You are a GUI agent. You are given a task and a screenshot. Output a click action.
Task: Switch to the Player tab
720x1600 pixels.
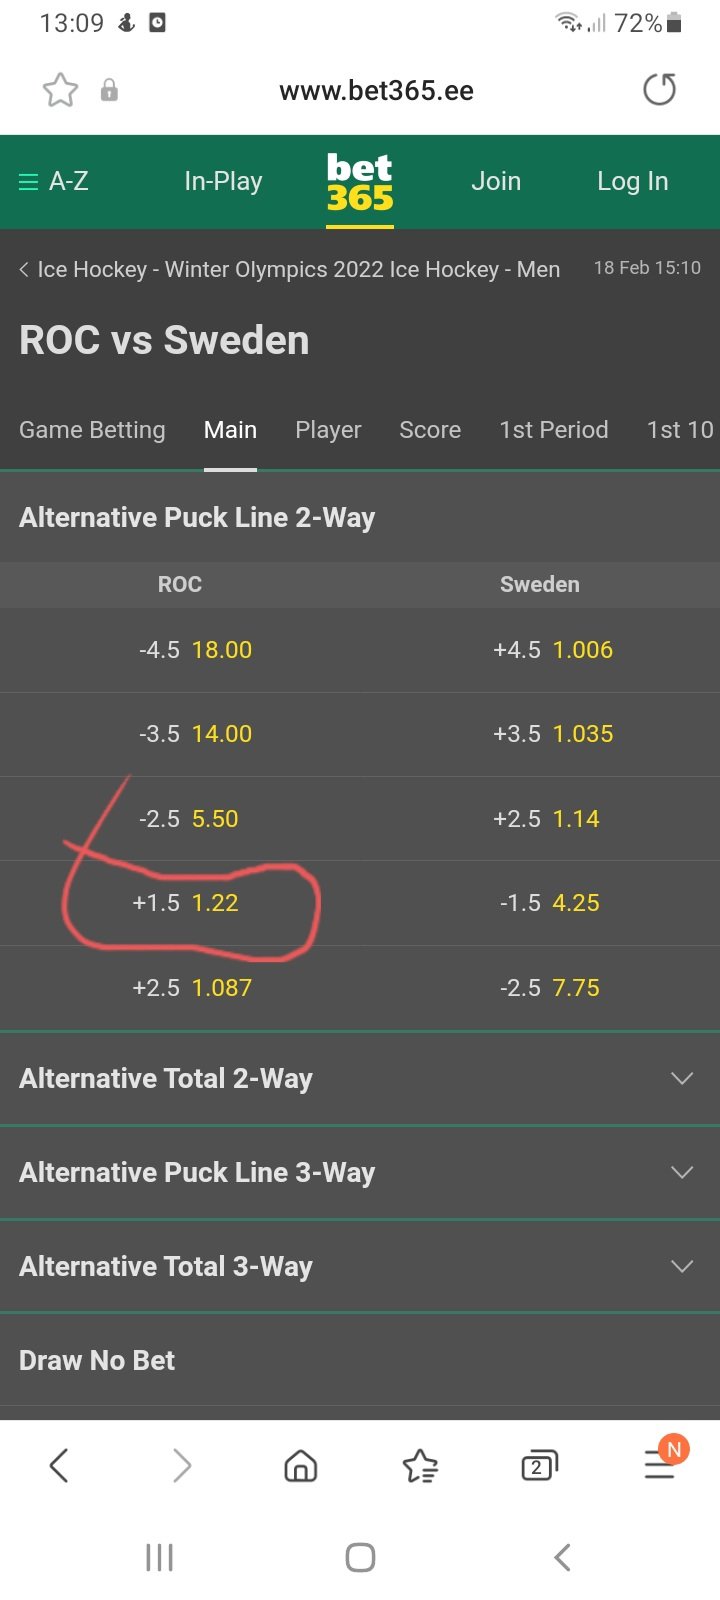pyautogui.click(x=328, y=430)
